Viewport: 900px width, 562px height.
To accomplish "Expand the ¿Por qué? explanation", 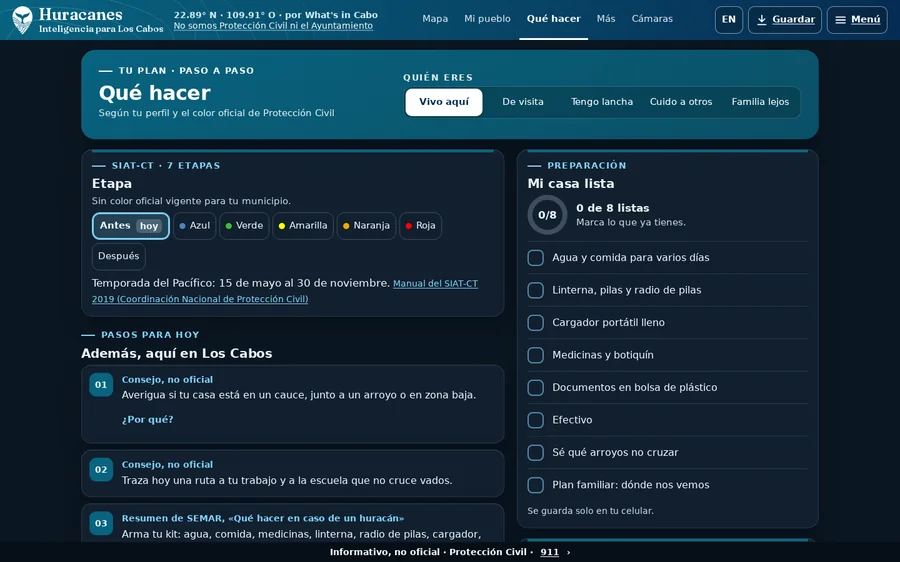I will (x=148, y=420).
